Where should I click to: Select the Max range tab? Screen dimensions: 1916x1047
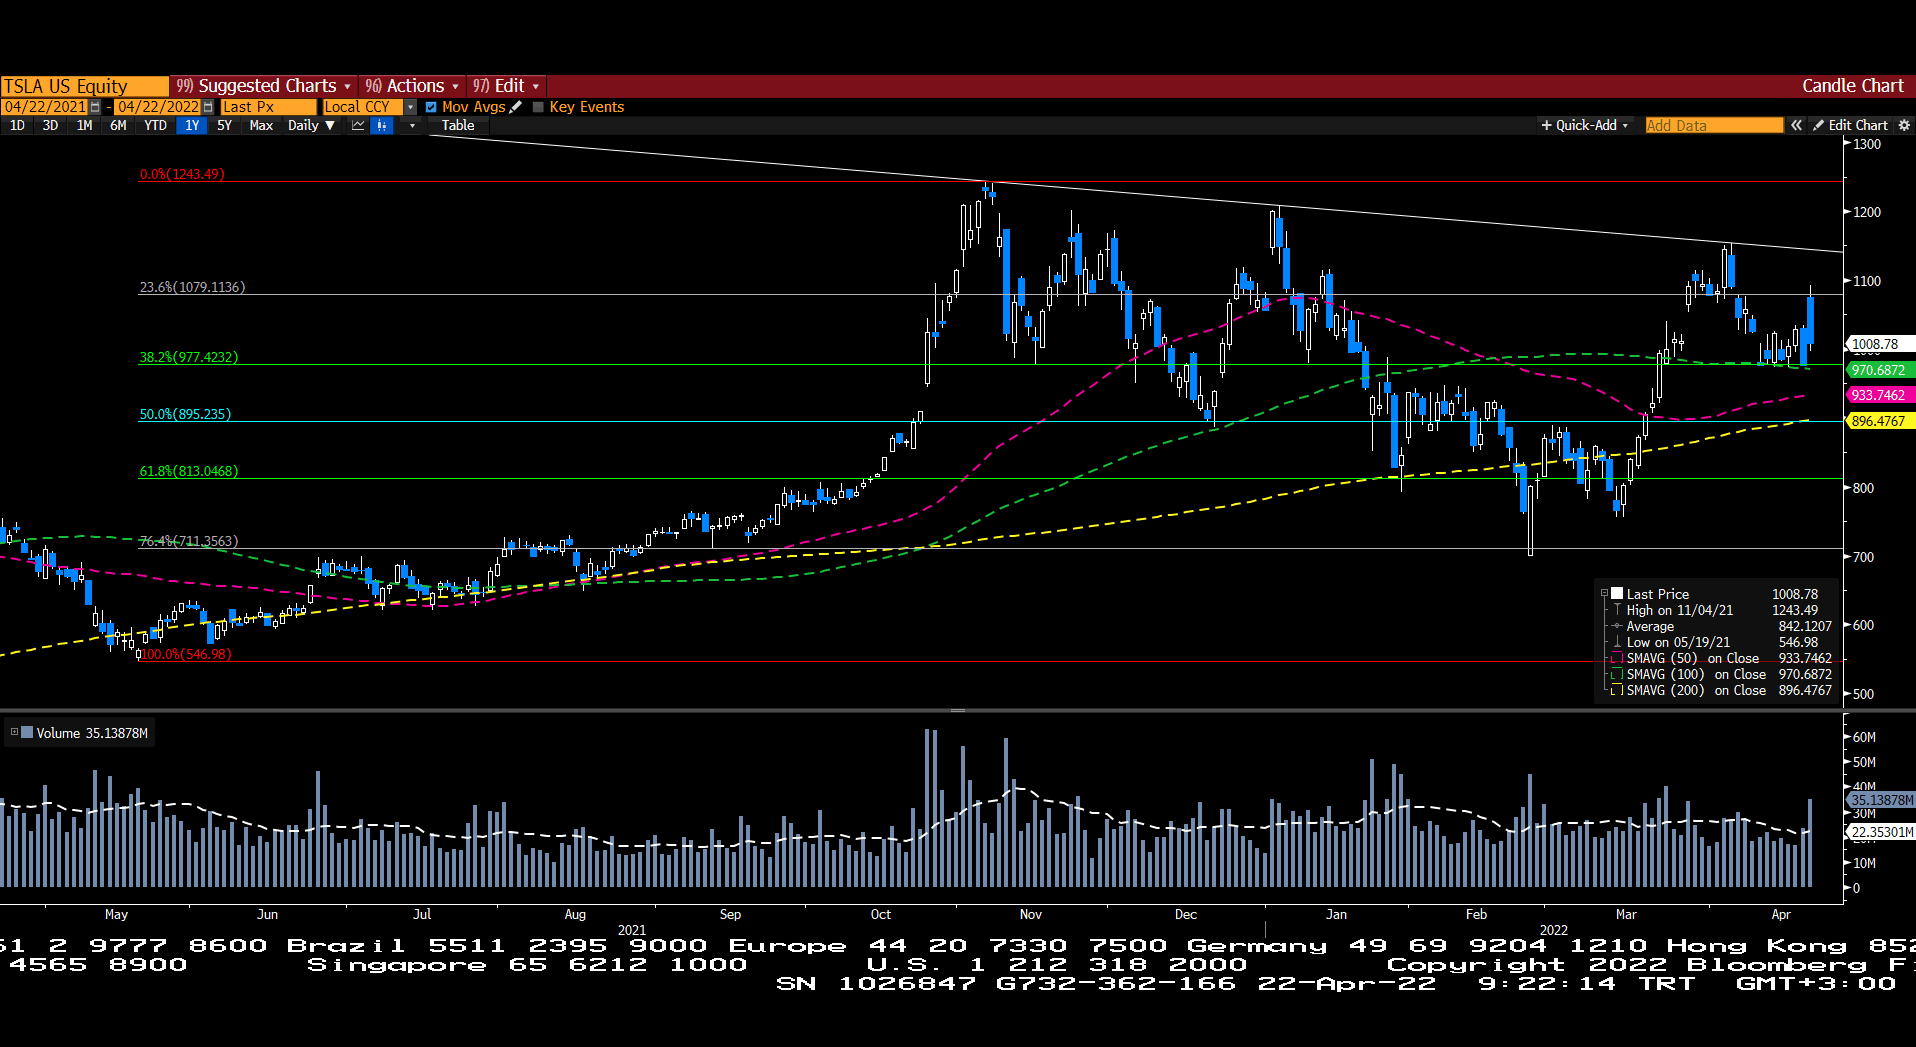261,125
